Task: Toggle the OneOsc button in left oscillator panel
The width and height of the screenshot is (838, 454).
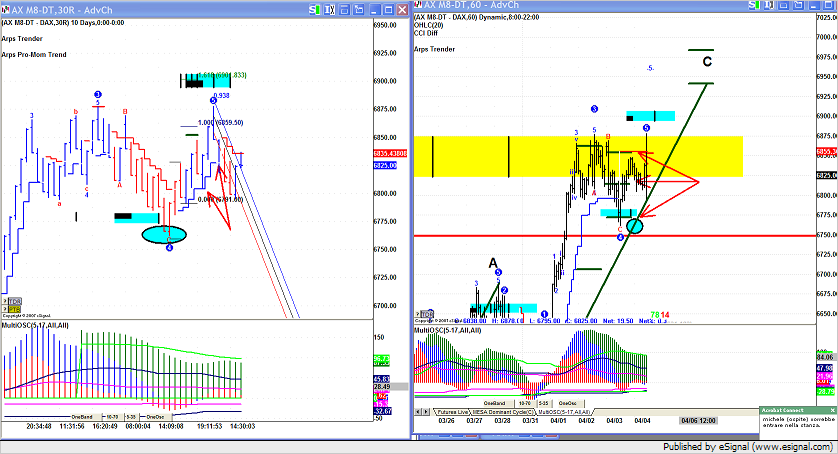Action: point(155,416)
